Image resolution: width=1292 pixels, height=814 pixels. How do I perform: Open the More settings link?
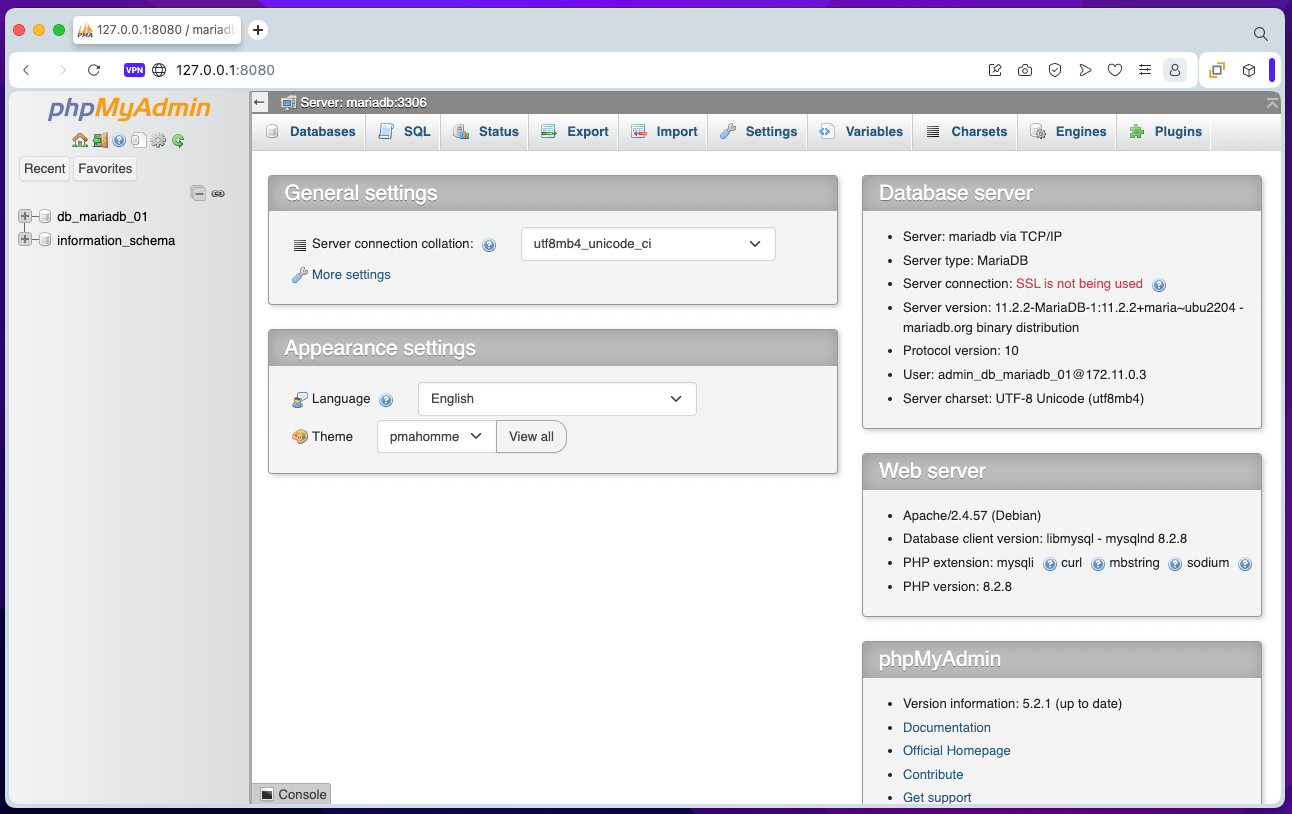[350, 275]
